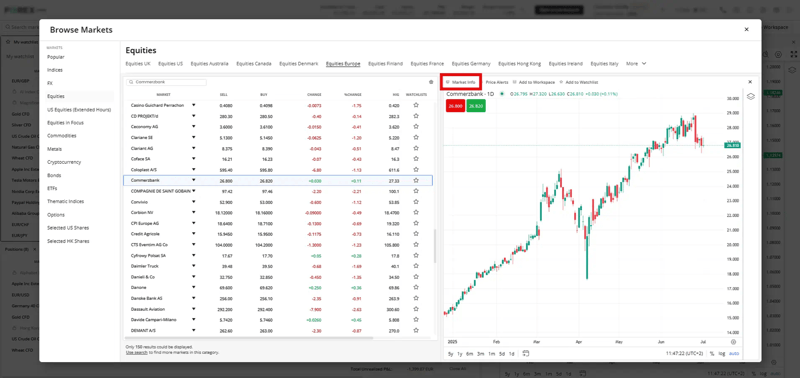
Task: Click the red 26.800 sell button
Action: 455,106
